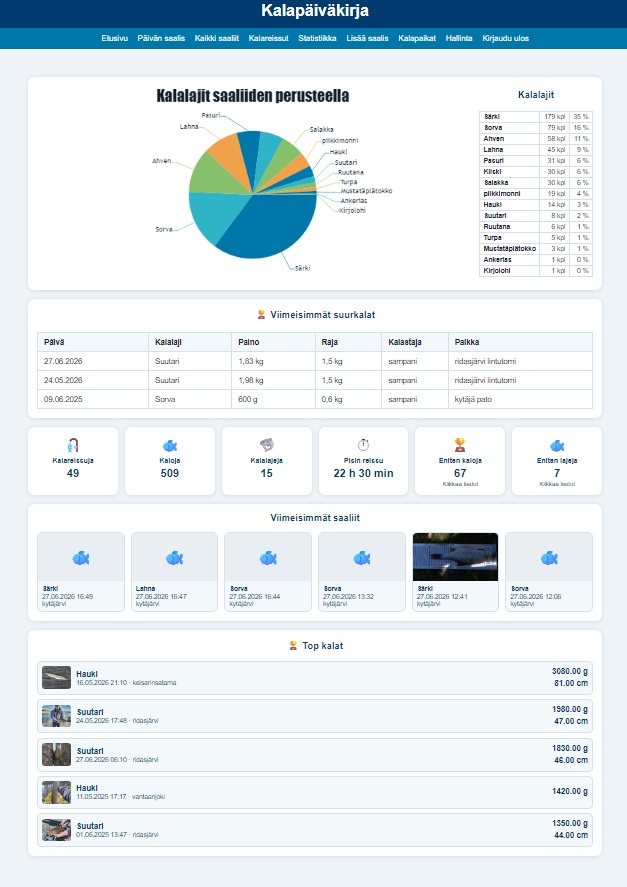Open the top Hauki 3080 g entry
This screenshot has width=627, height=887.
pyautogui.click(x=315, y=677)
